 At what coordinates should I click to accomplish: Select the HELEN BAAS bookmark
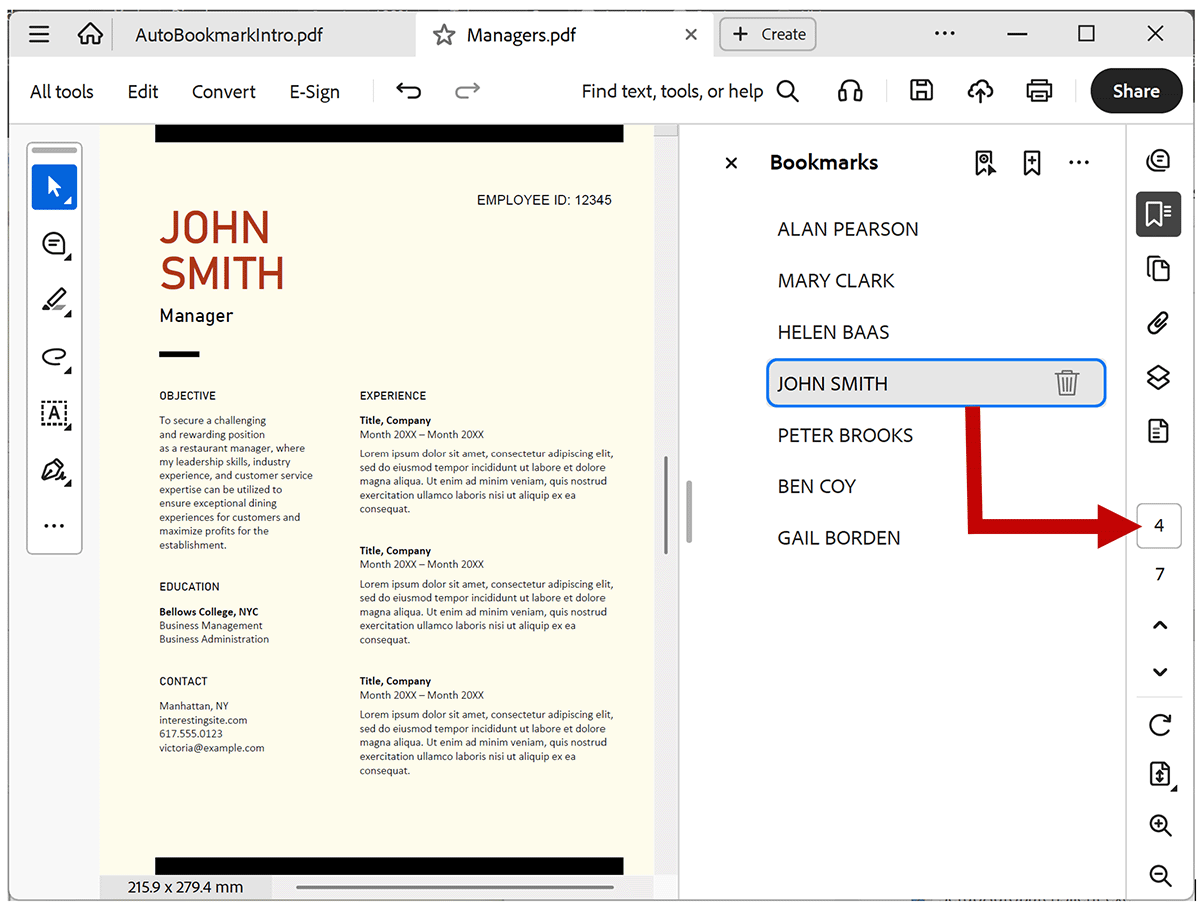833,332
